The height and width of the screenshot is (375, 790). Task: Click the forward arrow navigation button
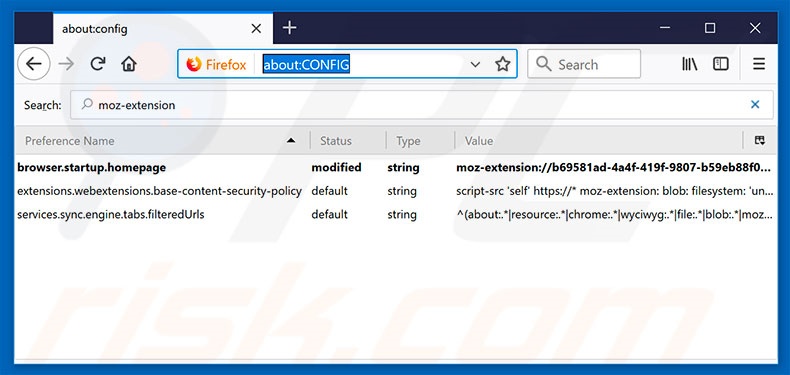click(66, 64)
